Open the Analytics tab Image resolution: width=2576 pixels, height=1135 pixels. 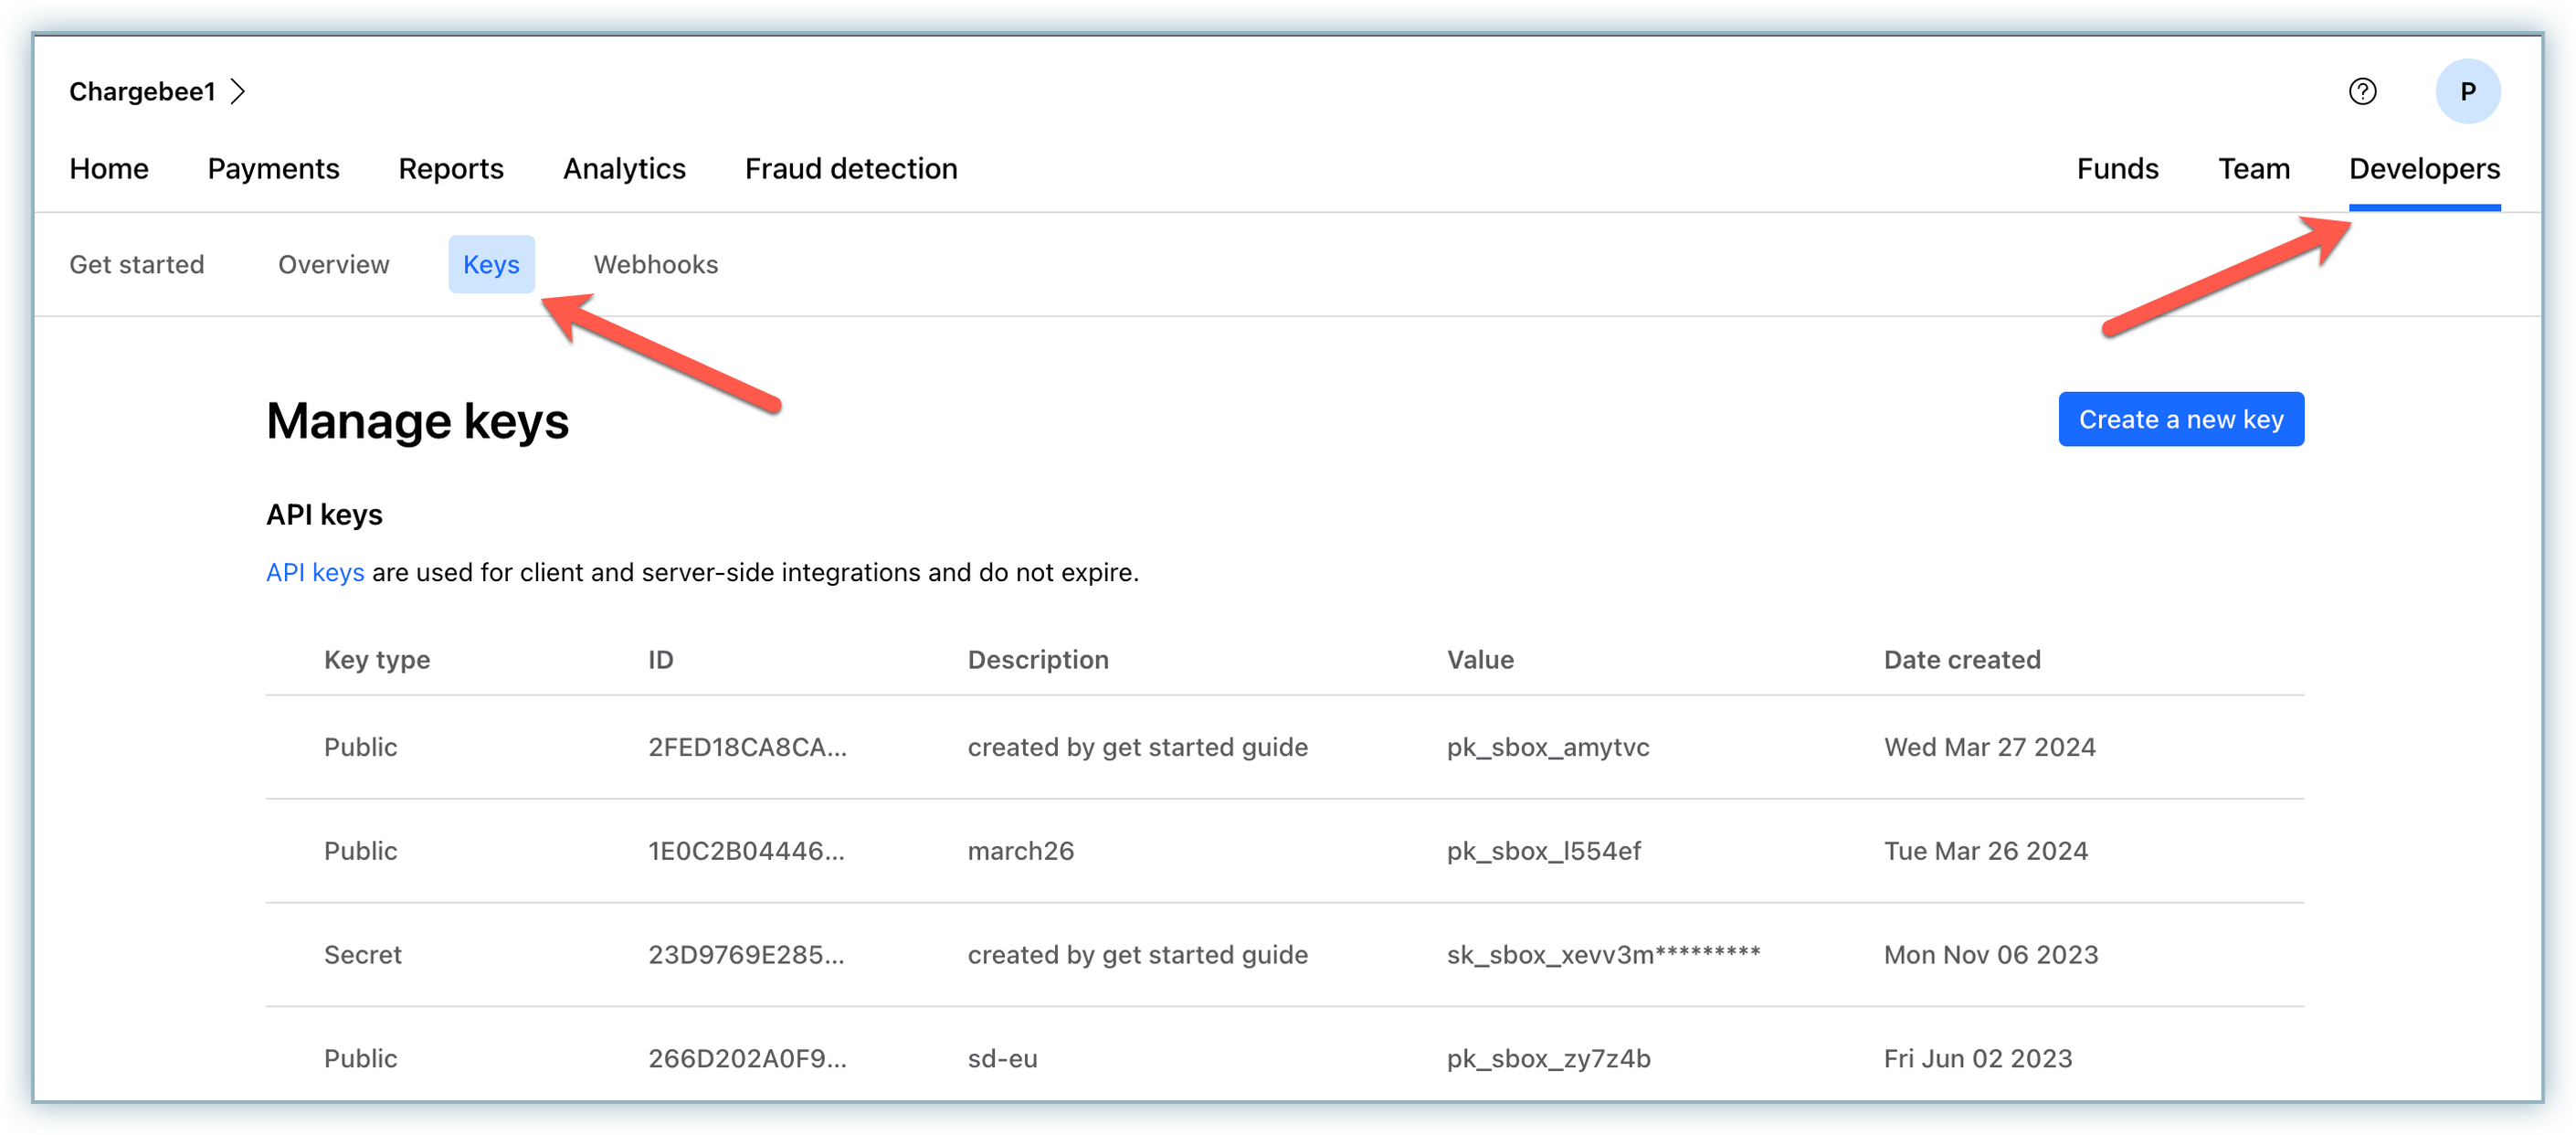(x=624, y=169)
